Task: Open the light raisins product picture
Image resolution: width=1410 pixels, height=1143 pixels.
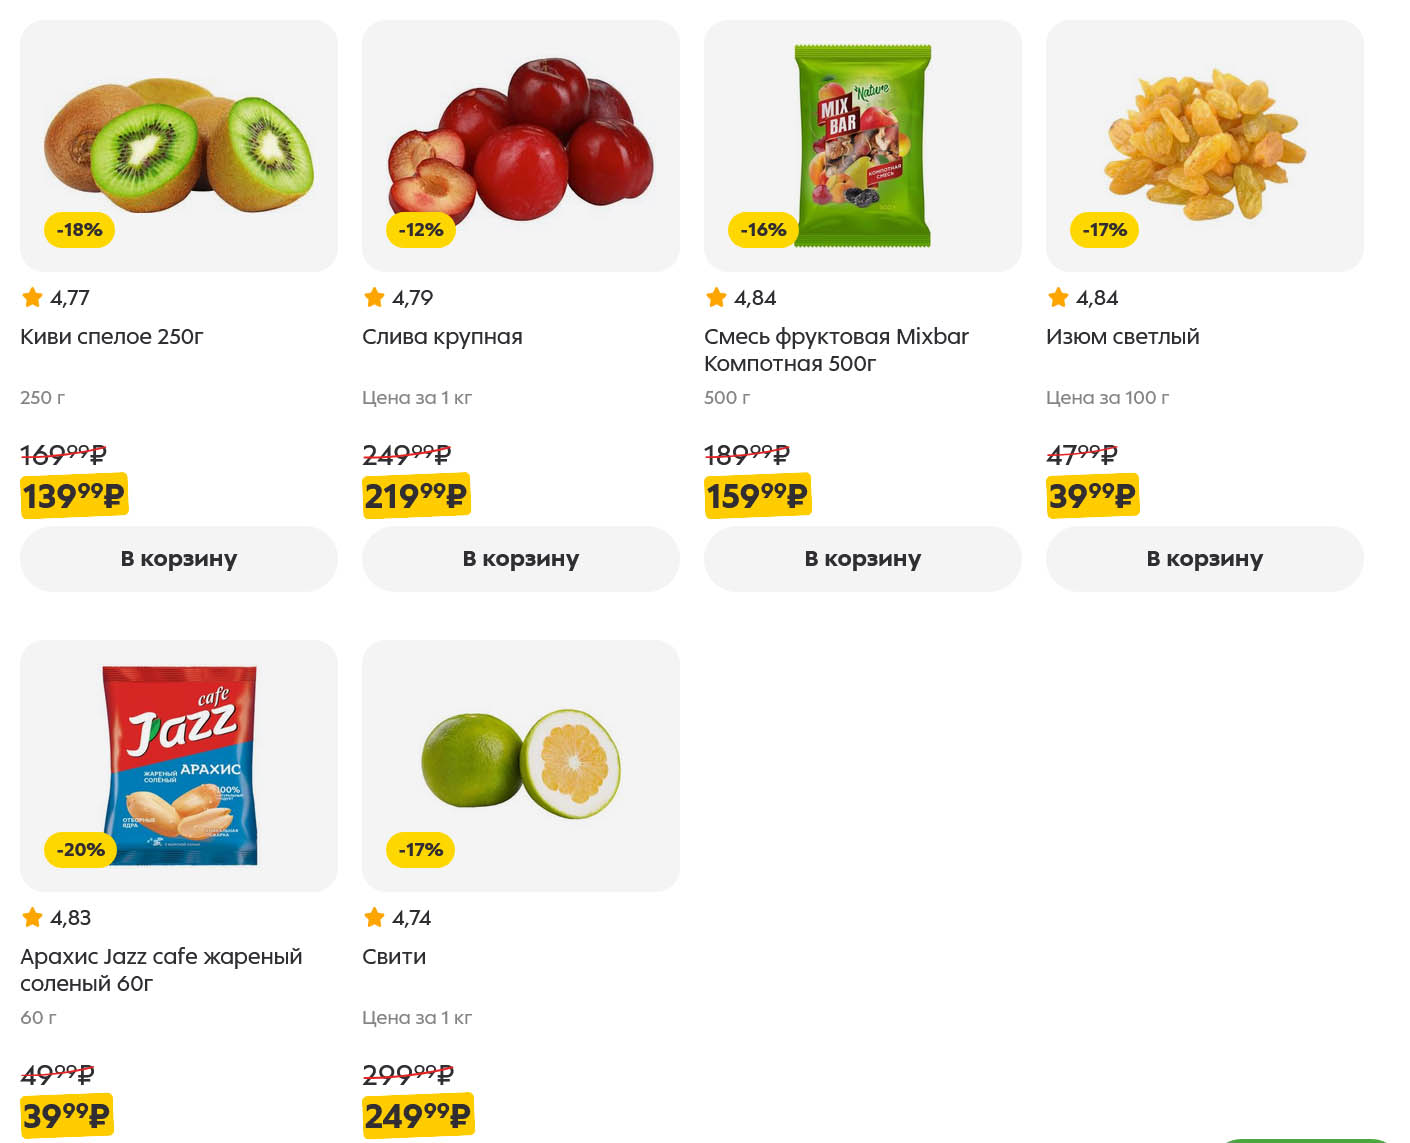Action: 1204,145
